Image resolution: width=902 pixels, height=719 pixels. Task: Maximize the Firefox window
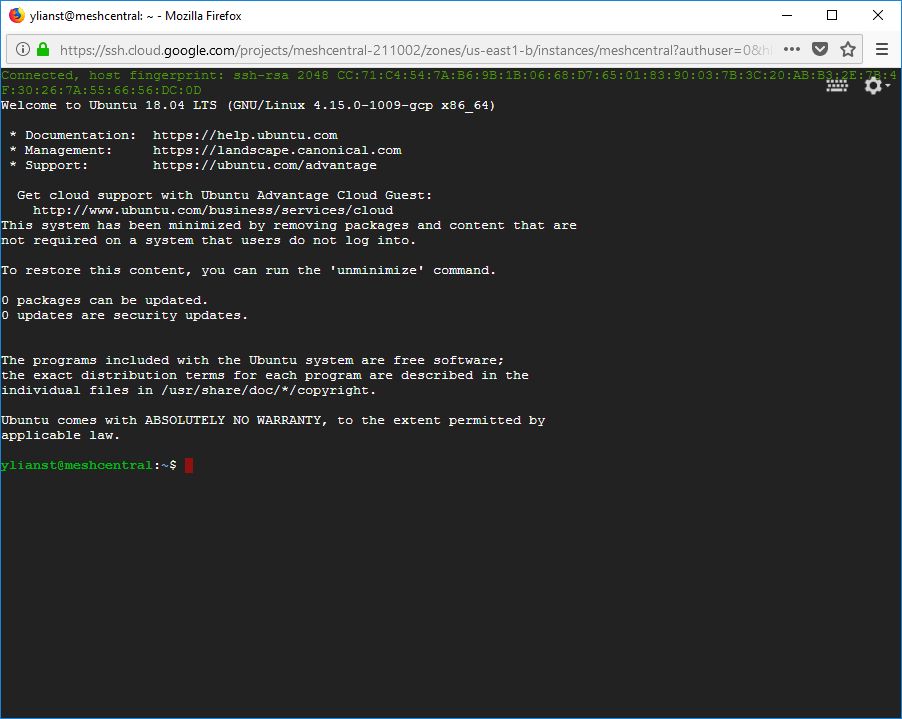coord(832,16)
